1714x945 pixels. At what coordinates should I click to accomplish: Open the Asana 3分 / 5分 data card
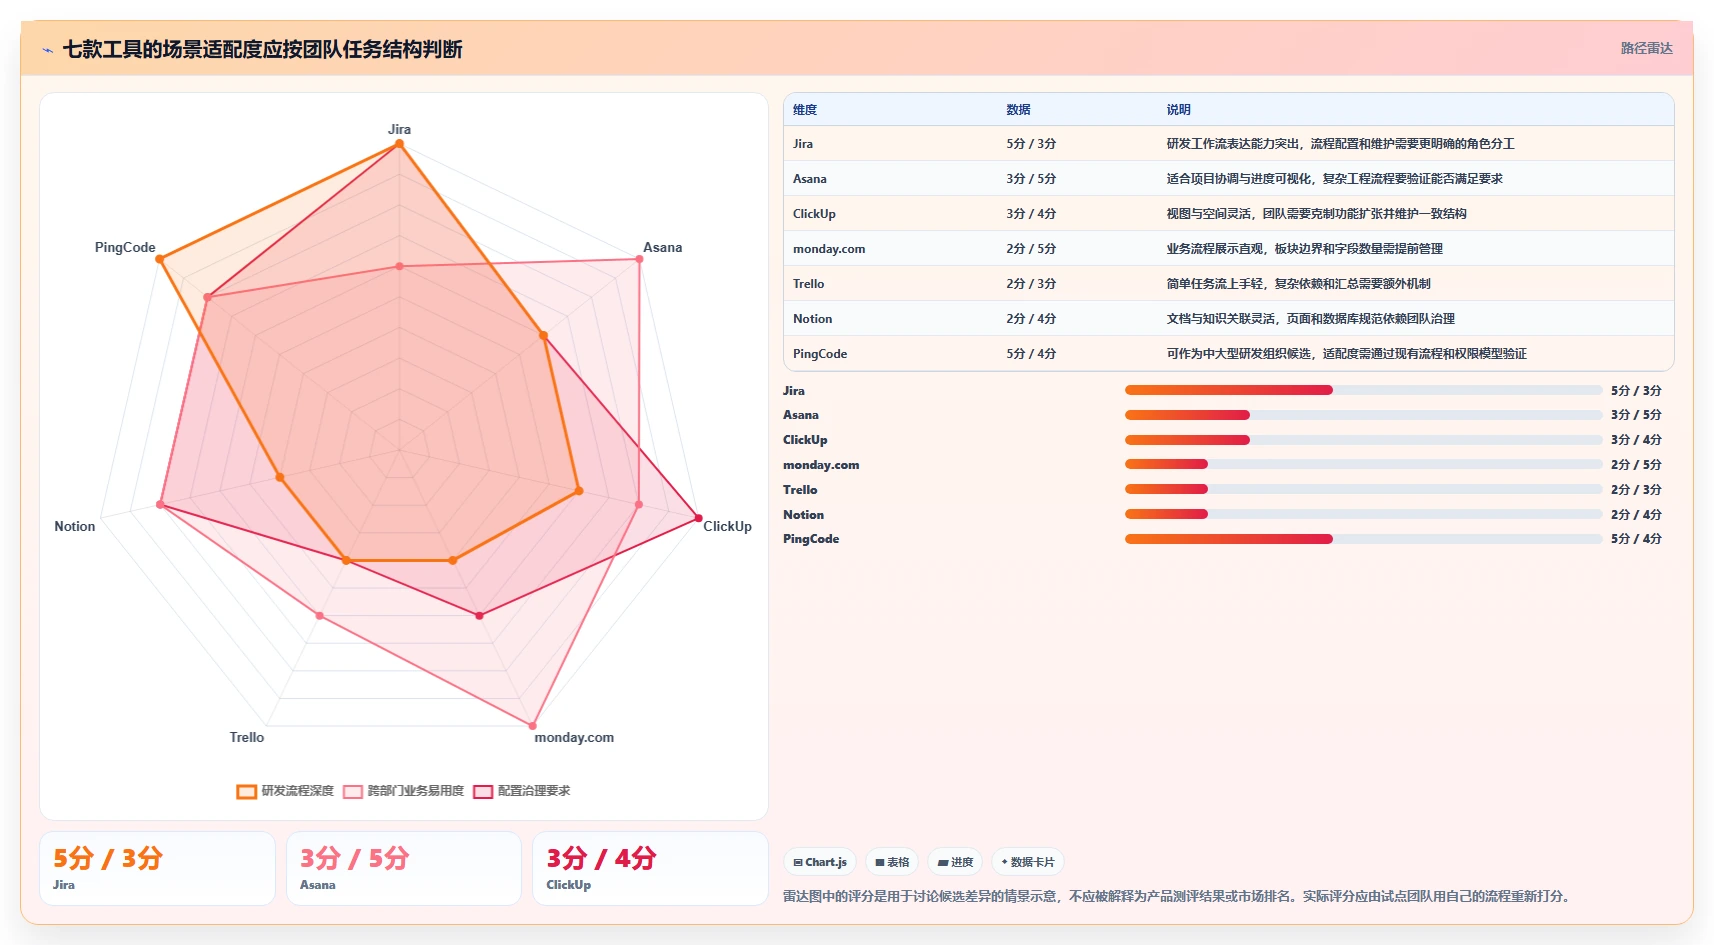coord(404,869)
